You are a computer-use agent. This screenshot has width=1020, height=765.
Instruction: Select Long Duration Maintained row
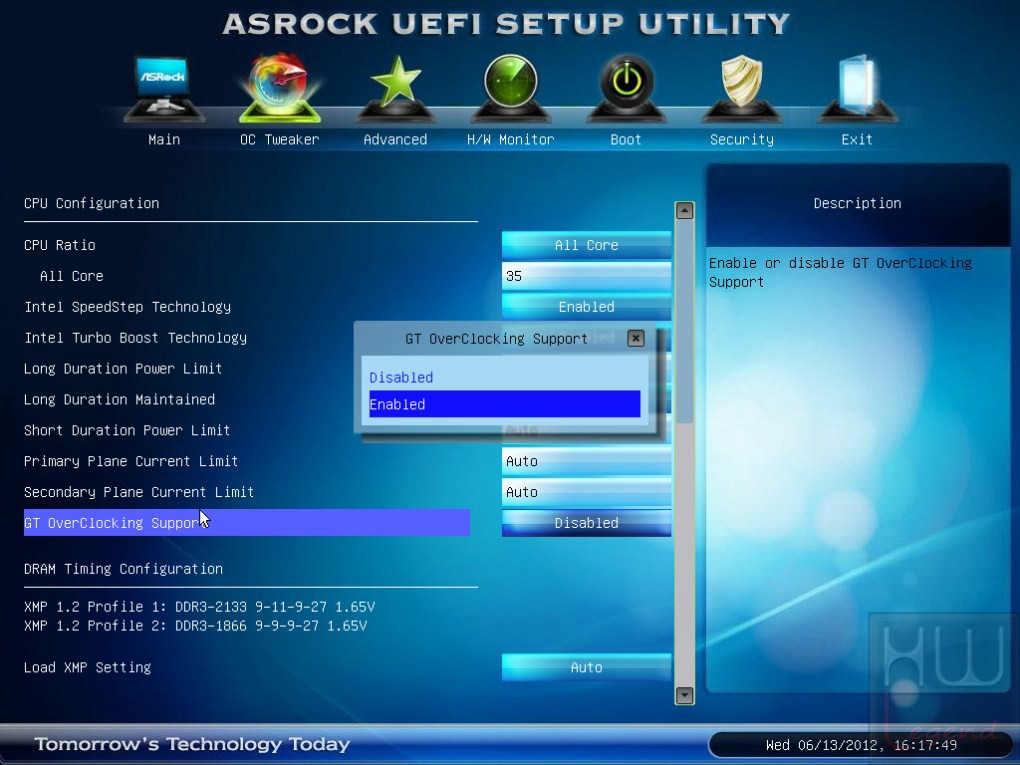point(119,399)
